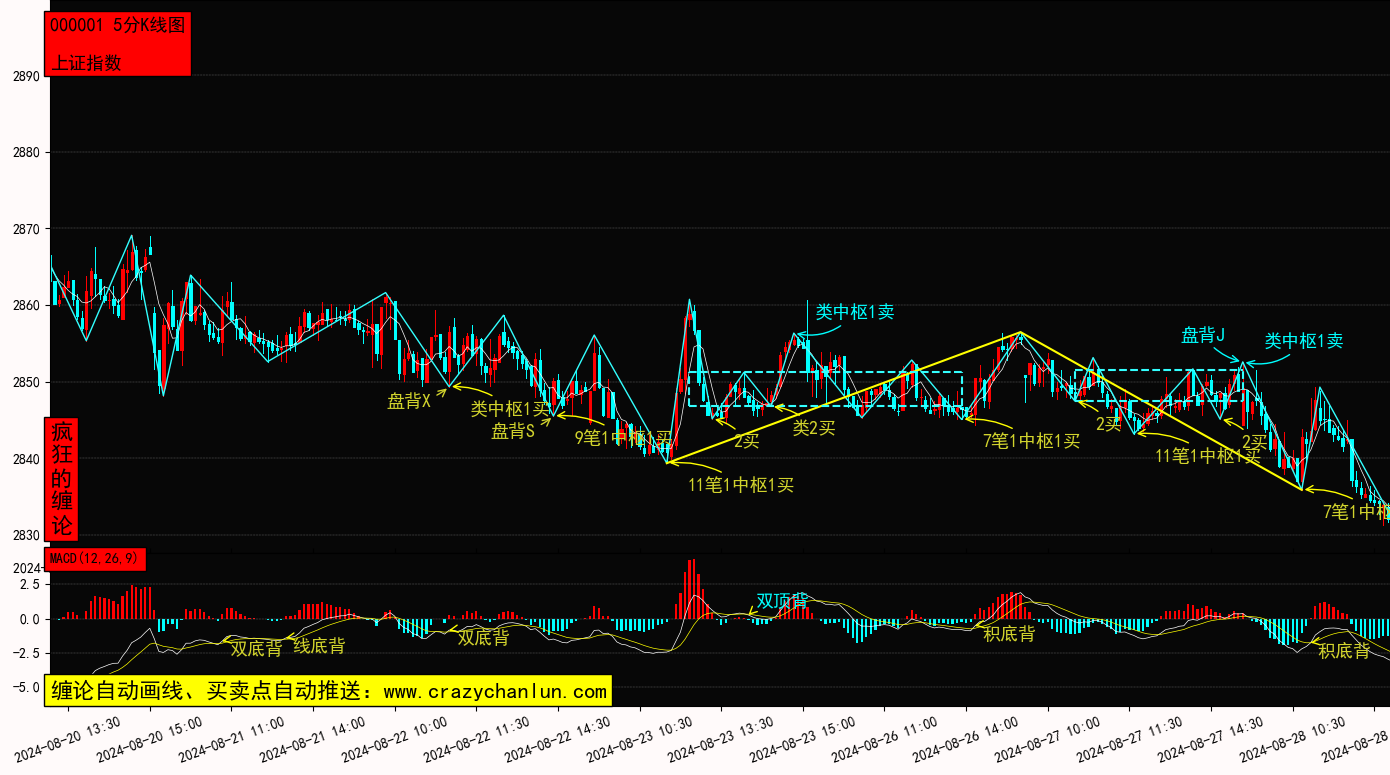Select the 盘背S signal annotation
The height and width of the screenshot is (775, 1390).
click(513, 431)
